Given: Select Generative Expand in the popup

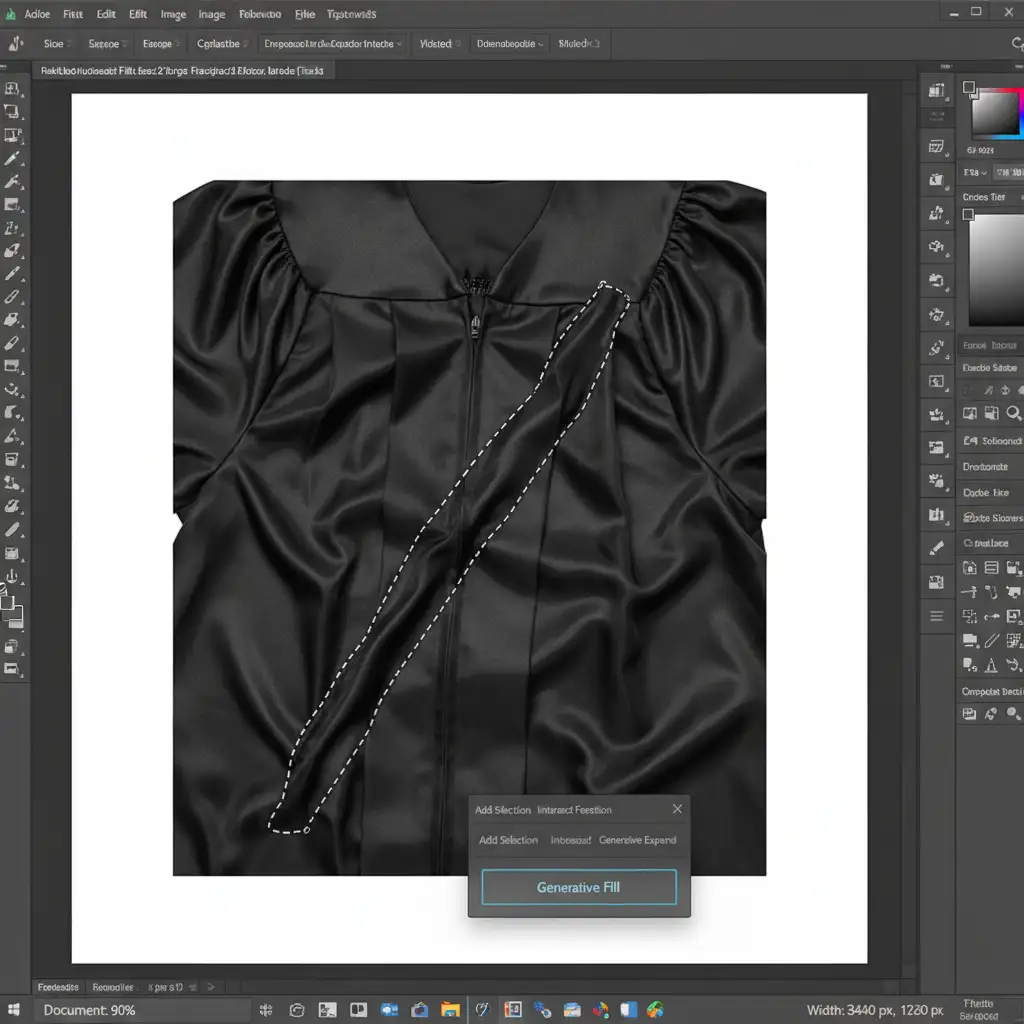Looking at the screenshot, I should [637, 840].
